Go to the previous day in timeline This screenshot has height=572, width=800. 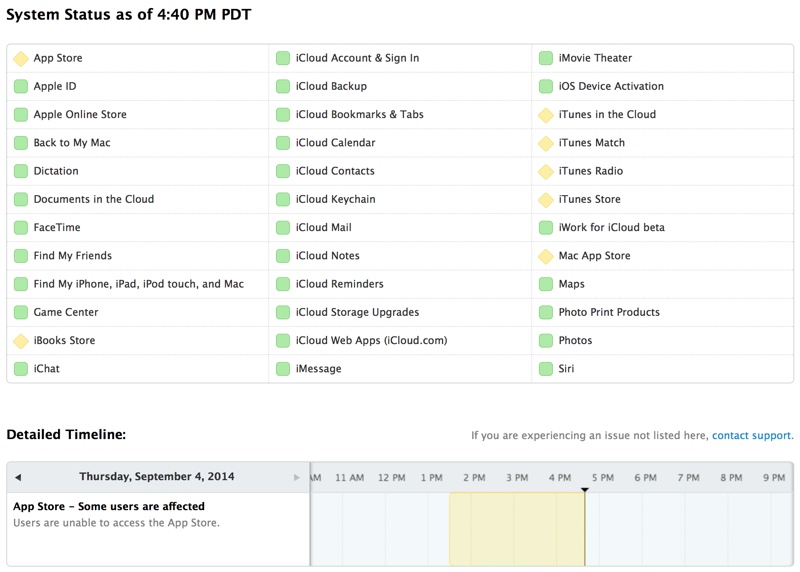click(x=18, y=478)
